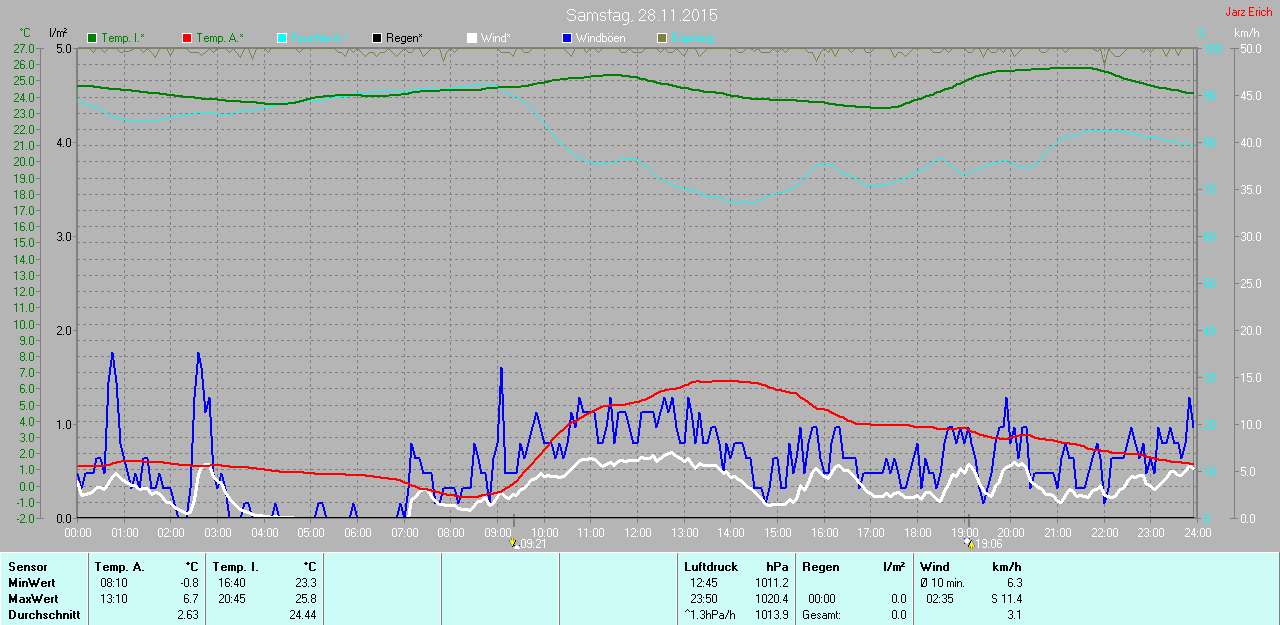Viewport: 1280px width, 625px height.
Task: Click the white Wind legend square
Action: (x=472, y=38)
